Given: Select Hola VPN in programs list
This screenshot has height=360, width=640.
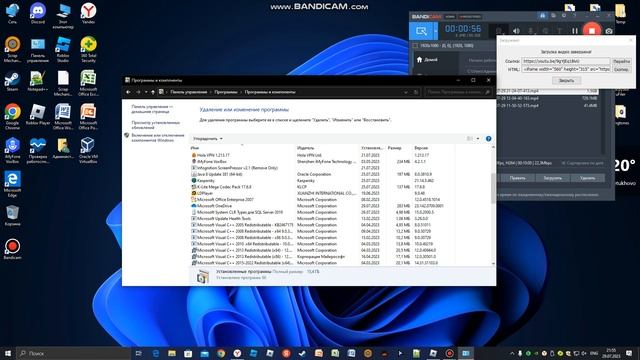Looking at the screenshot, I should coord(322,155).
